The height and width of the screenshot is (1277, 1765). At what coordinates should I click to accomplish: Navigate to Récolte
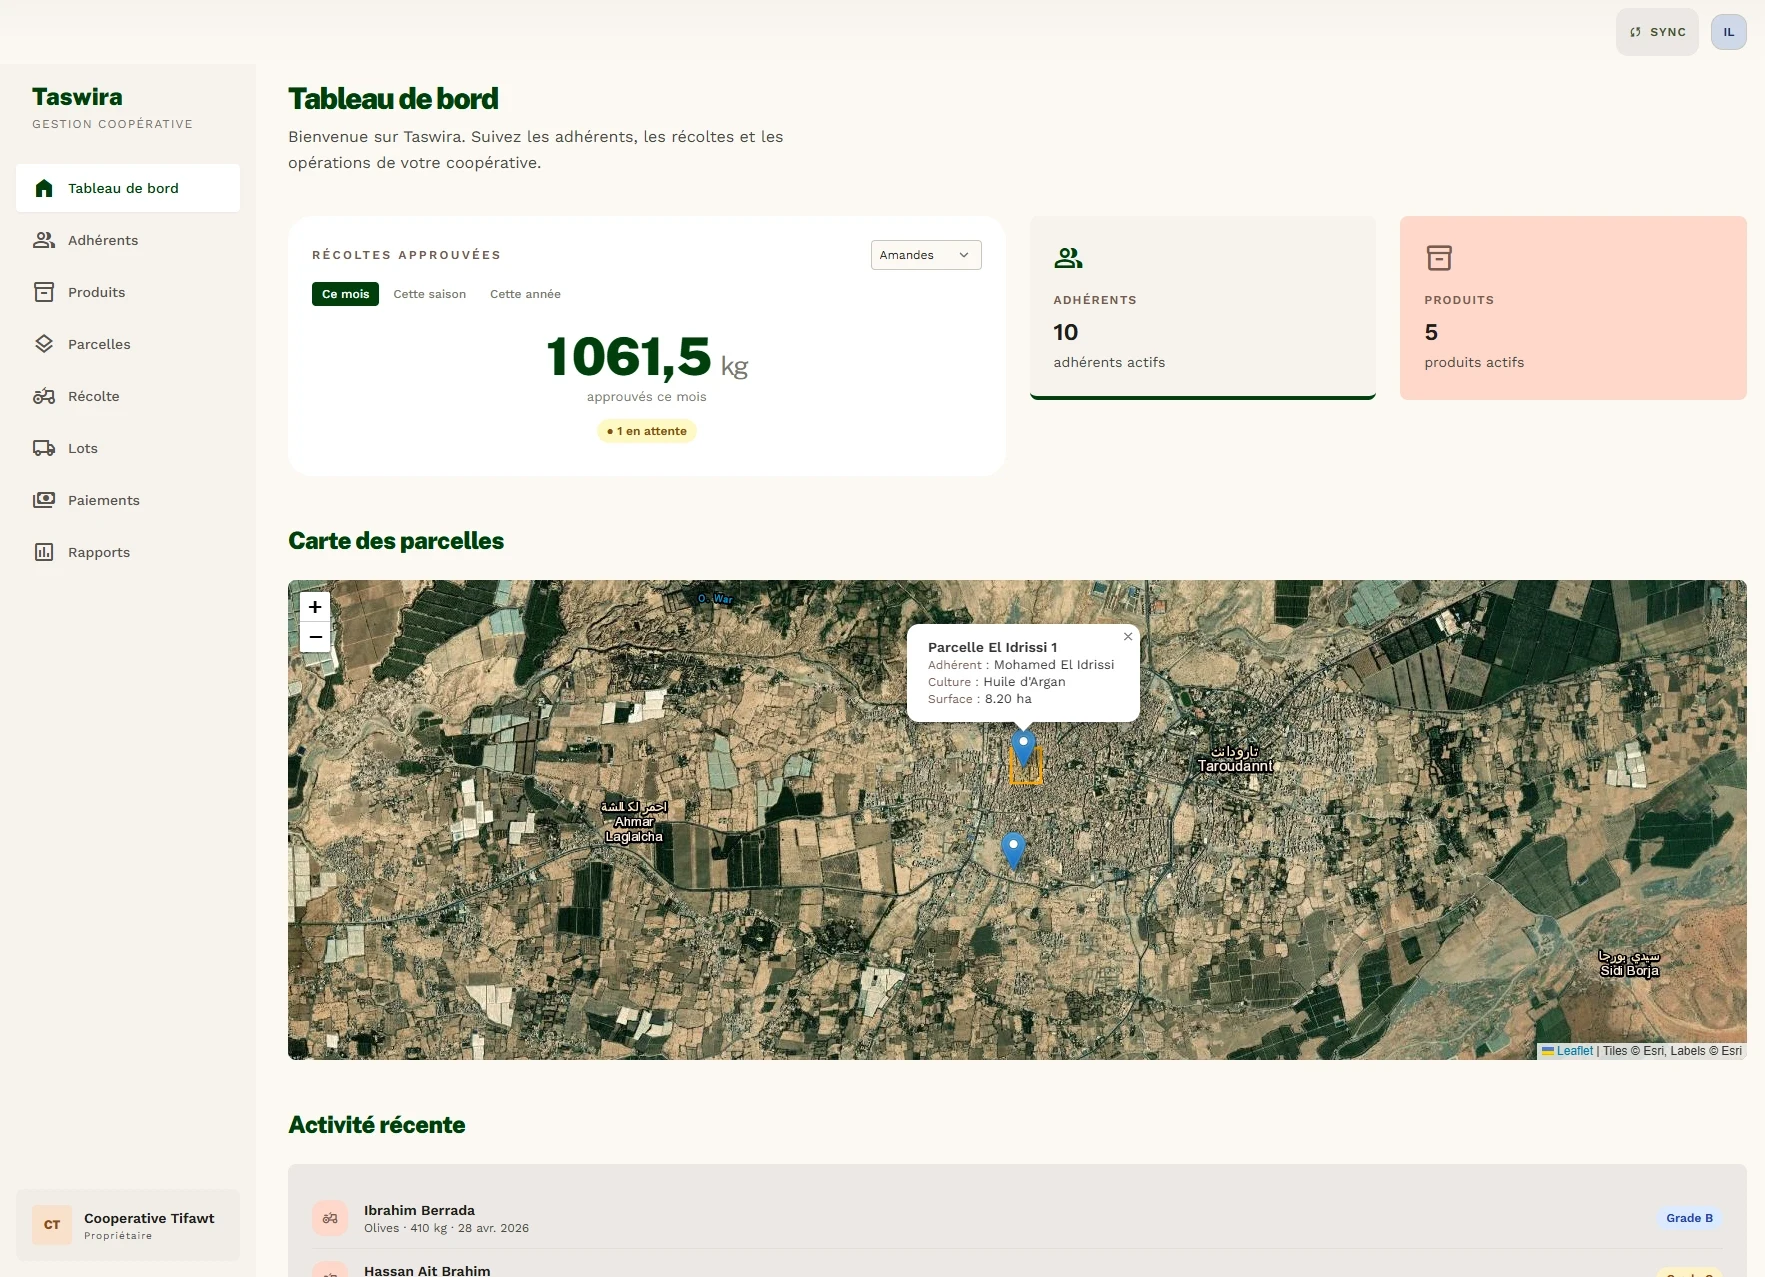[x=128, y=396]
